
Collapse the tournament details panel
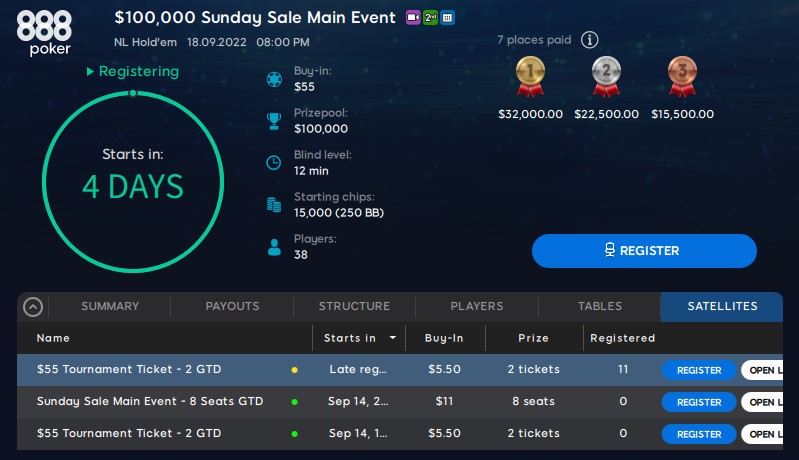pyautogui.click(x=33, y=307)
